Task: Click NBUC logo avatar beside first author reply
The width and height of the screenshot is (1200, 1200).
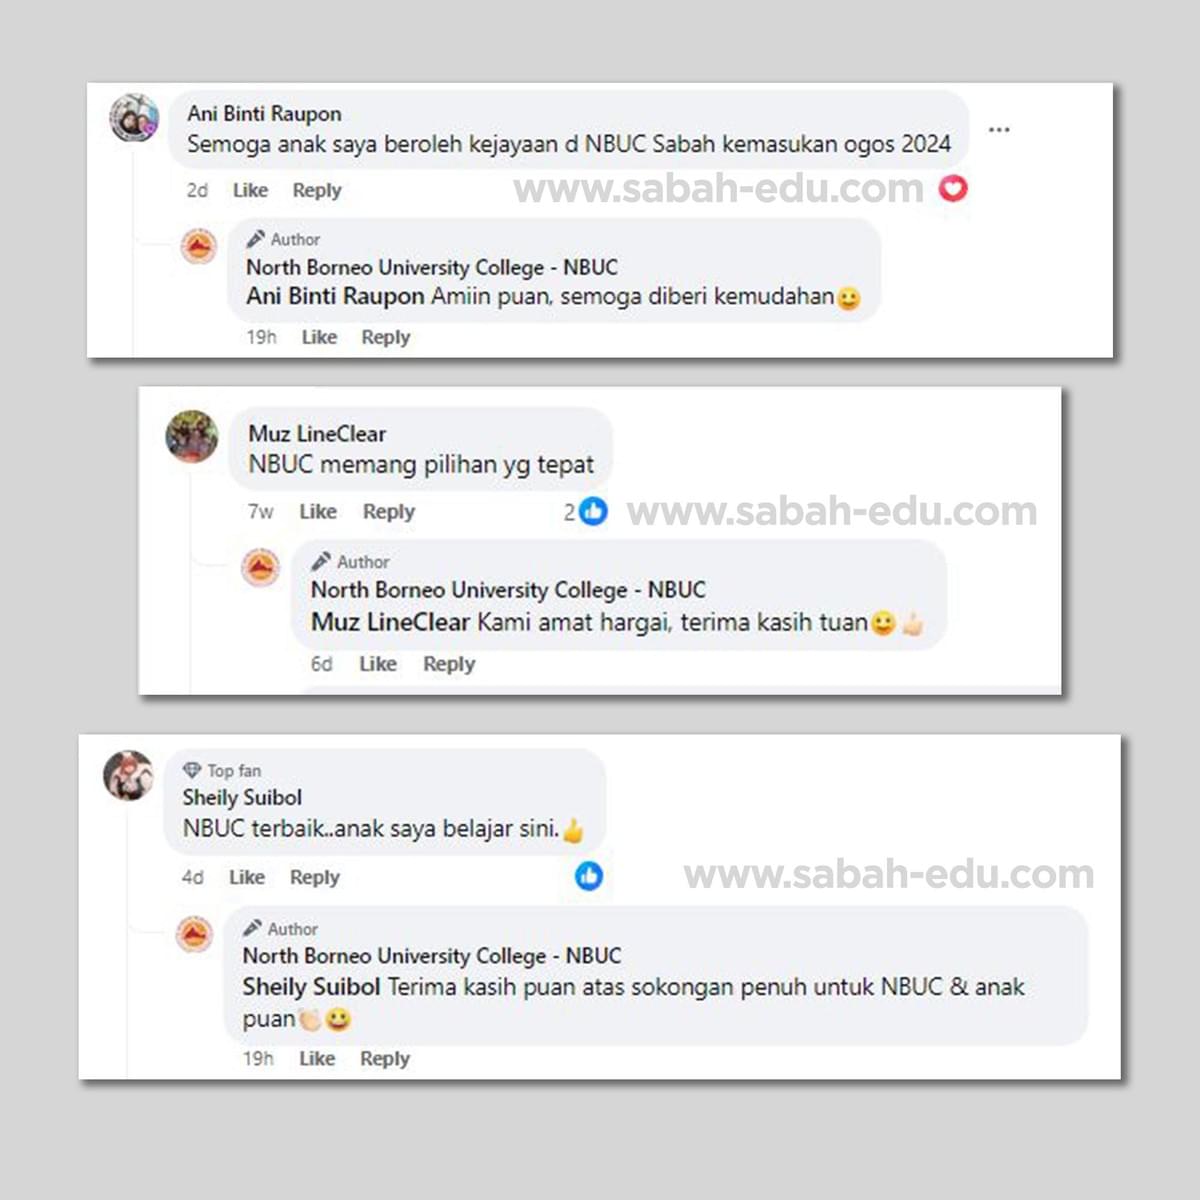Action: coord(199,246)
